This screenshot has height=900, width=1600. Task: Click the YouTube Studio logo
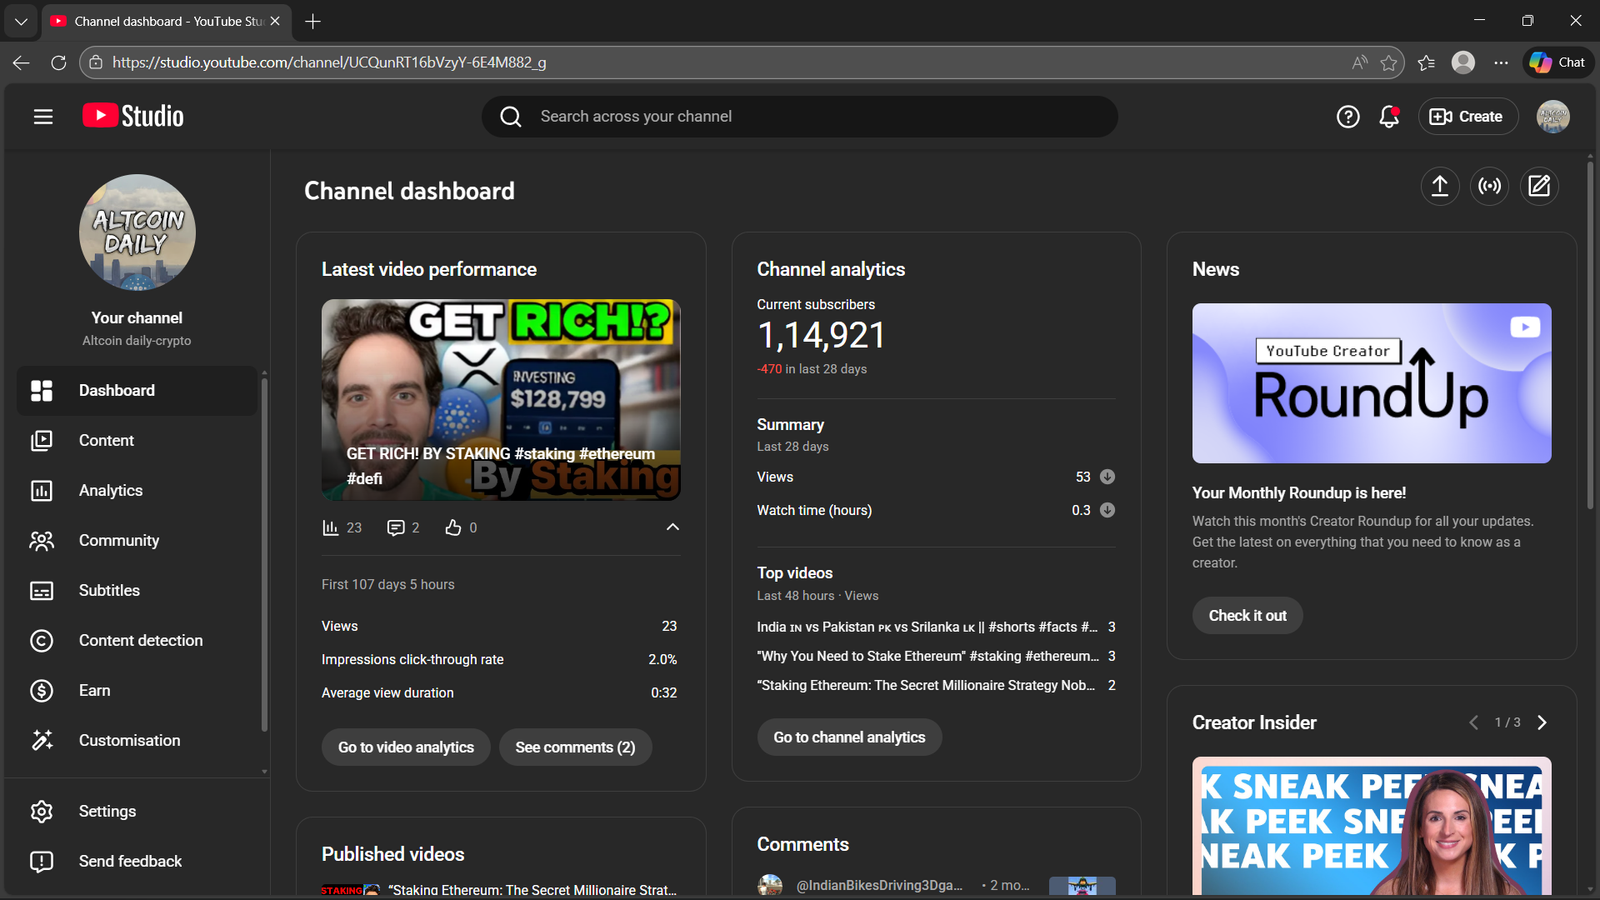[133, 116]
